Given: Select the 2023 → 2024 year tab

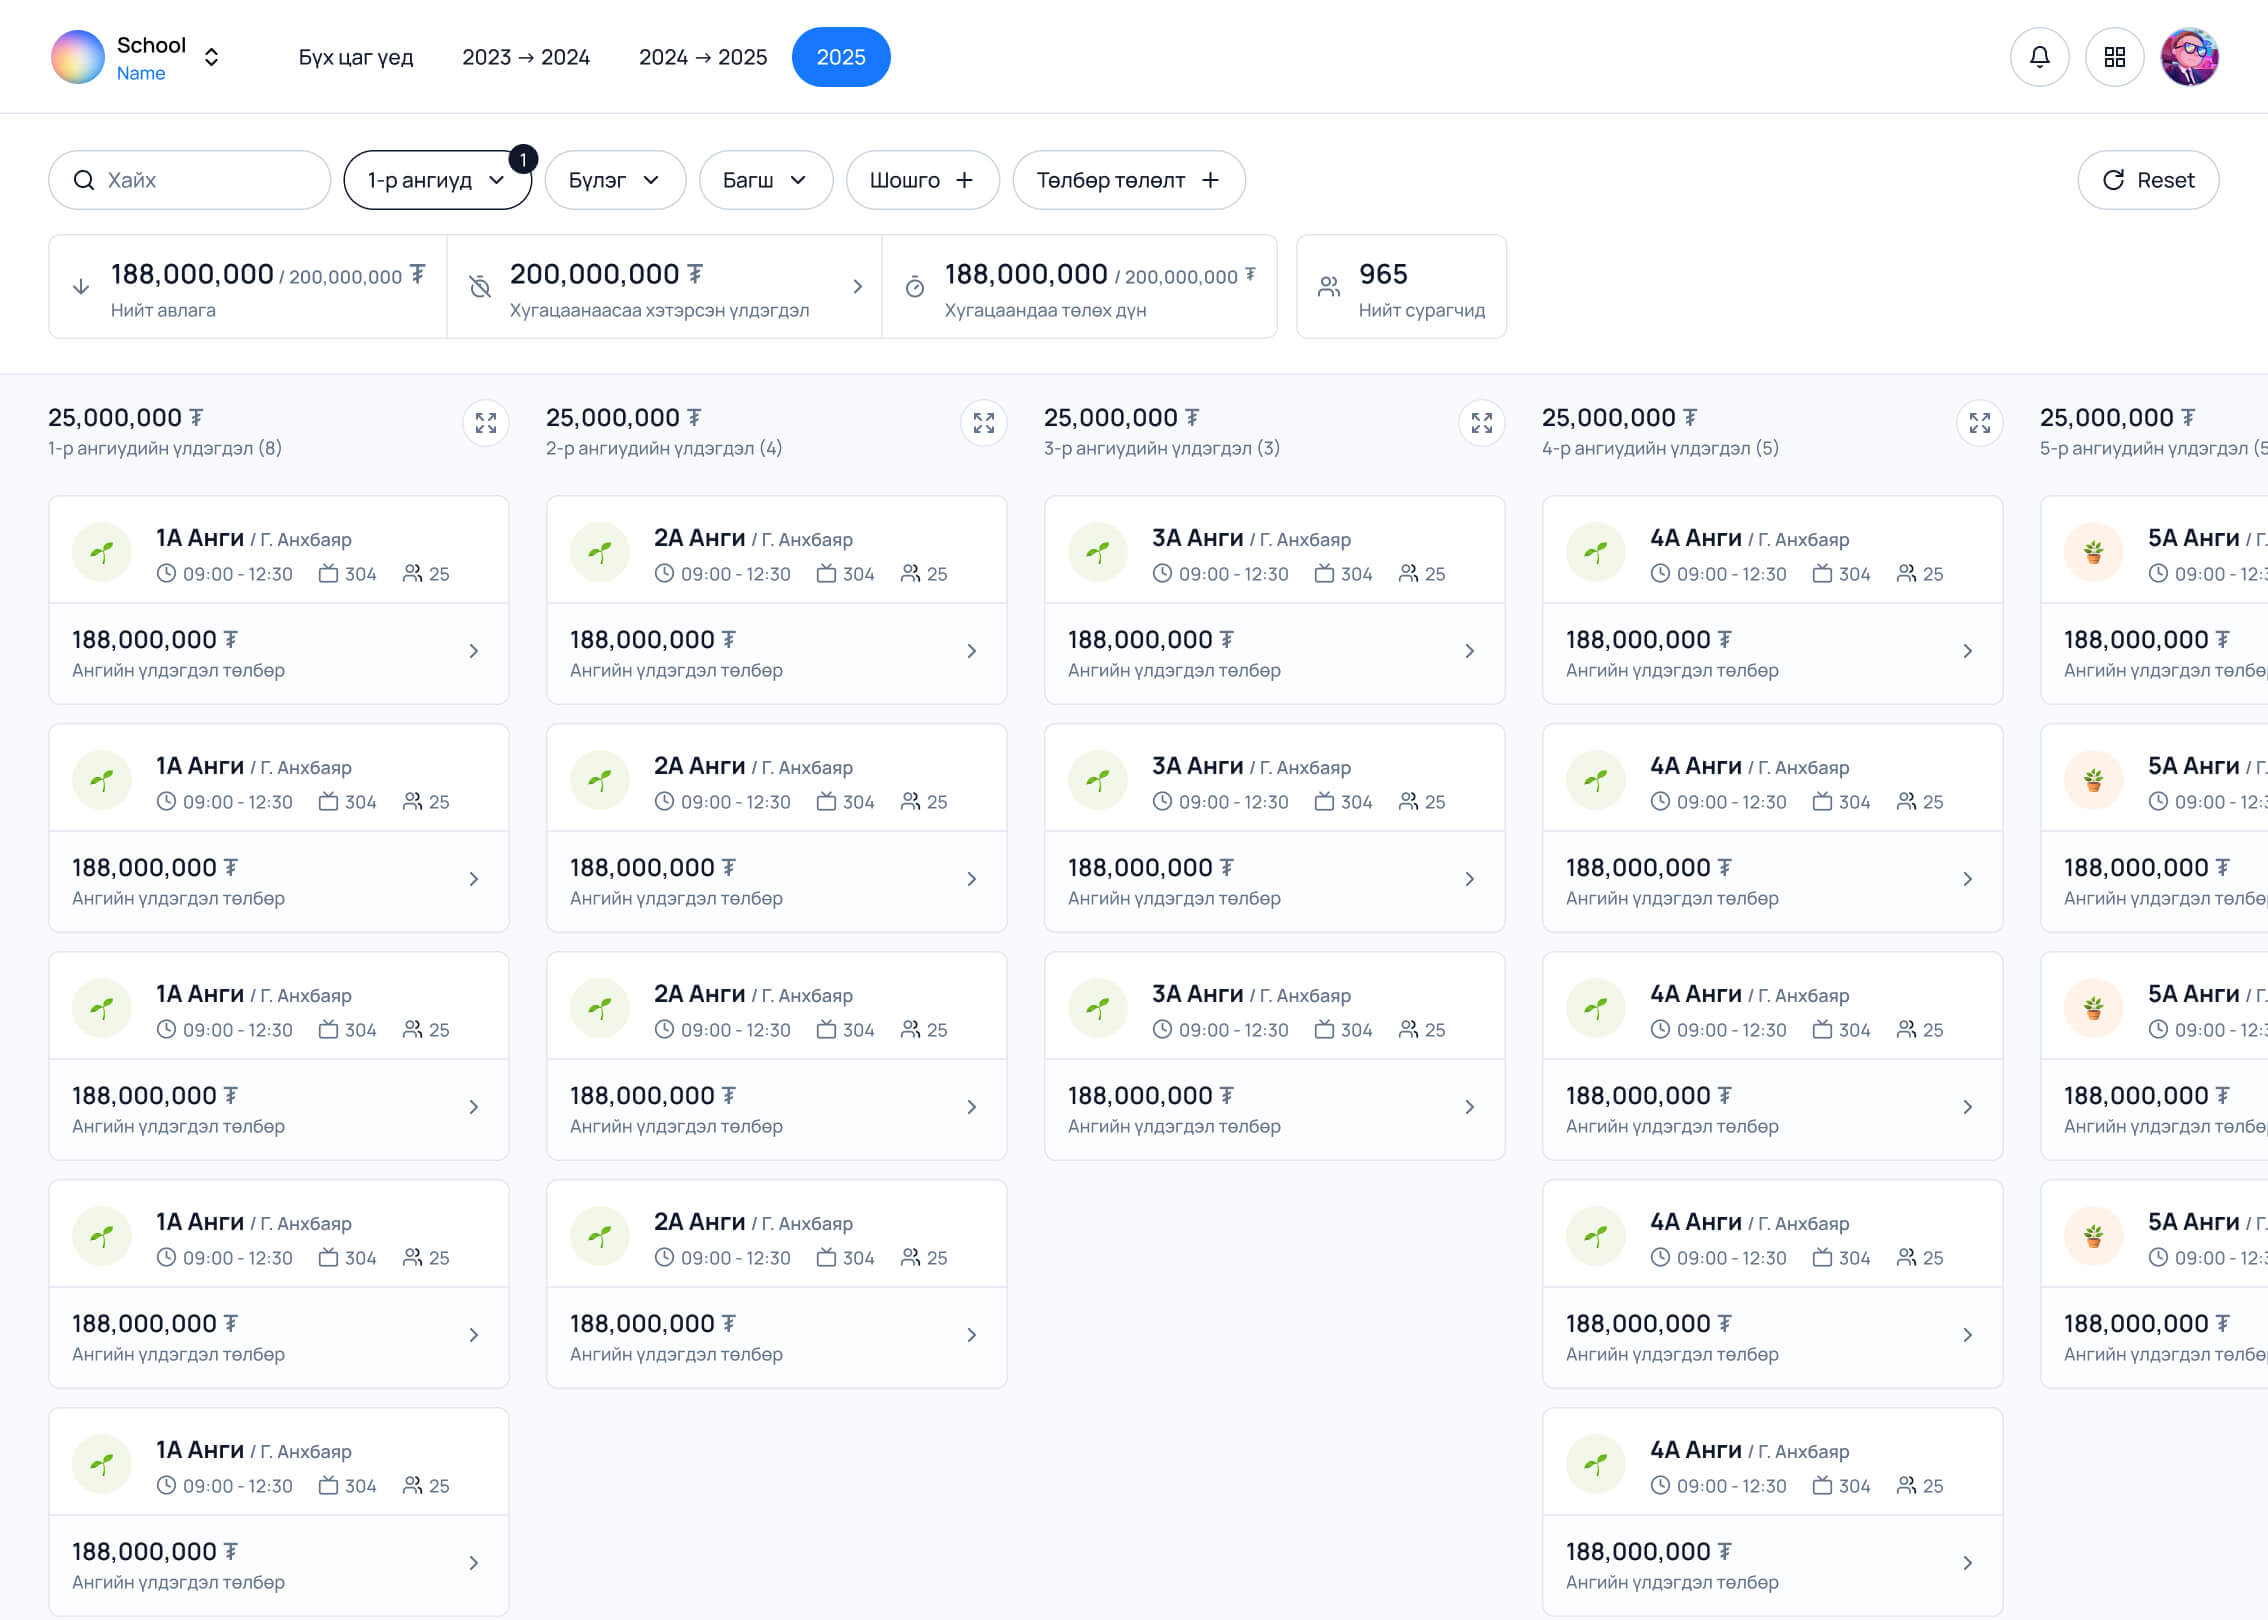Looking at the screenshot, I should (526, 57).
